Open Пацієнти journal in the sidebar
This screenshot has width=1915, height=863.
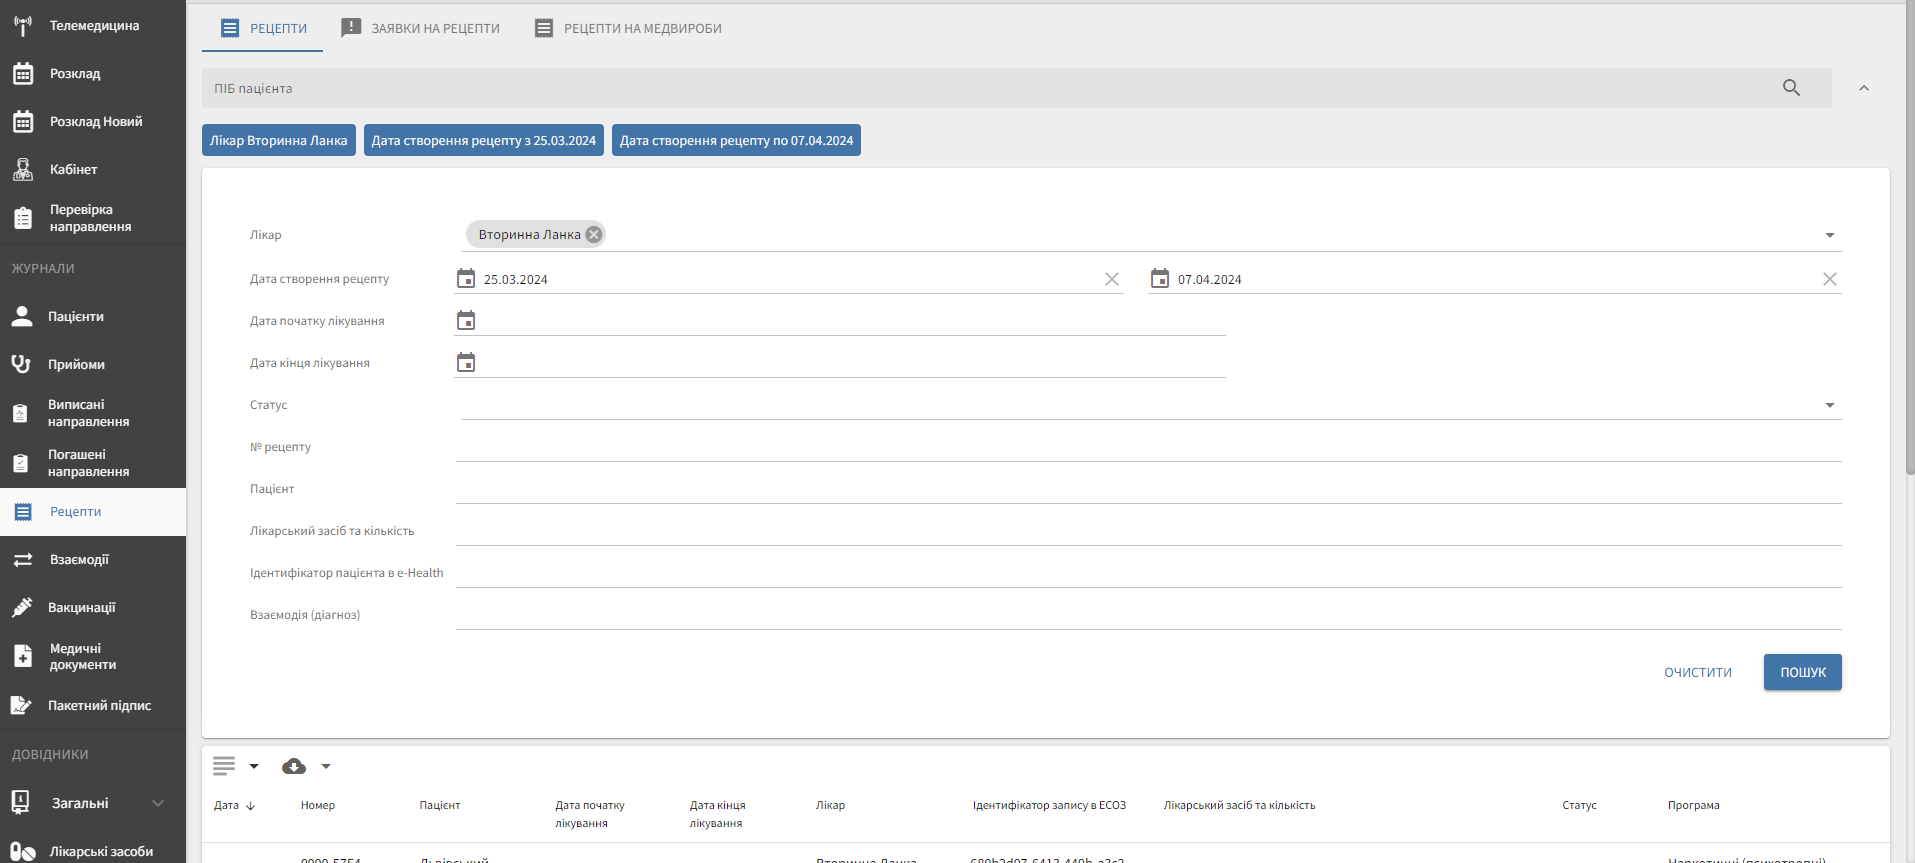(75, 317)
